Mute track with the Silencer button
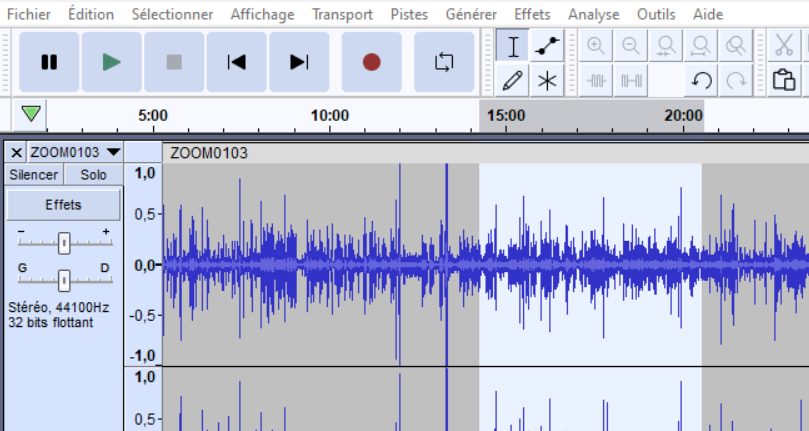The image size is (809, 431). (x=34, y=174)
